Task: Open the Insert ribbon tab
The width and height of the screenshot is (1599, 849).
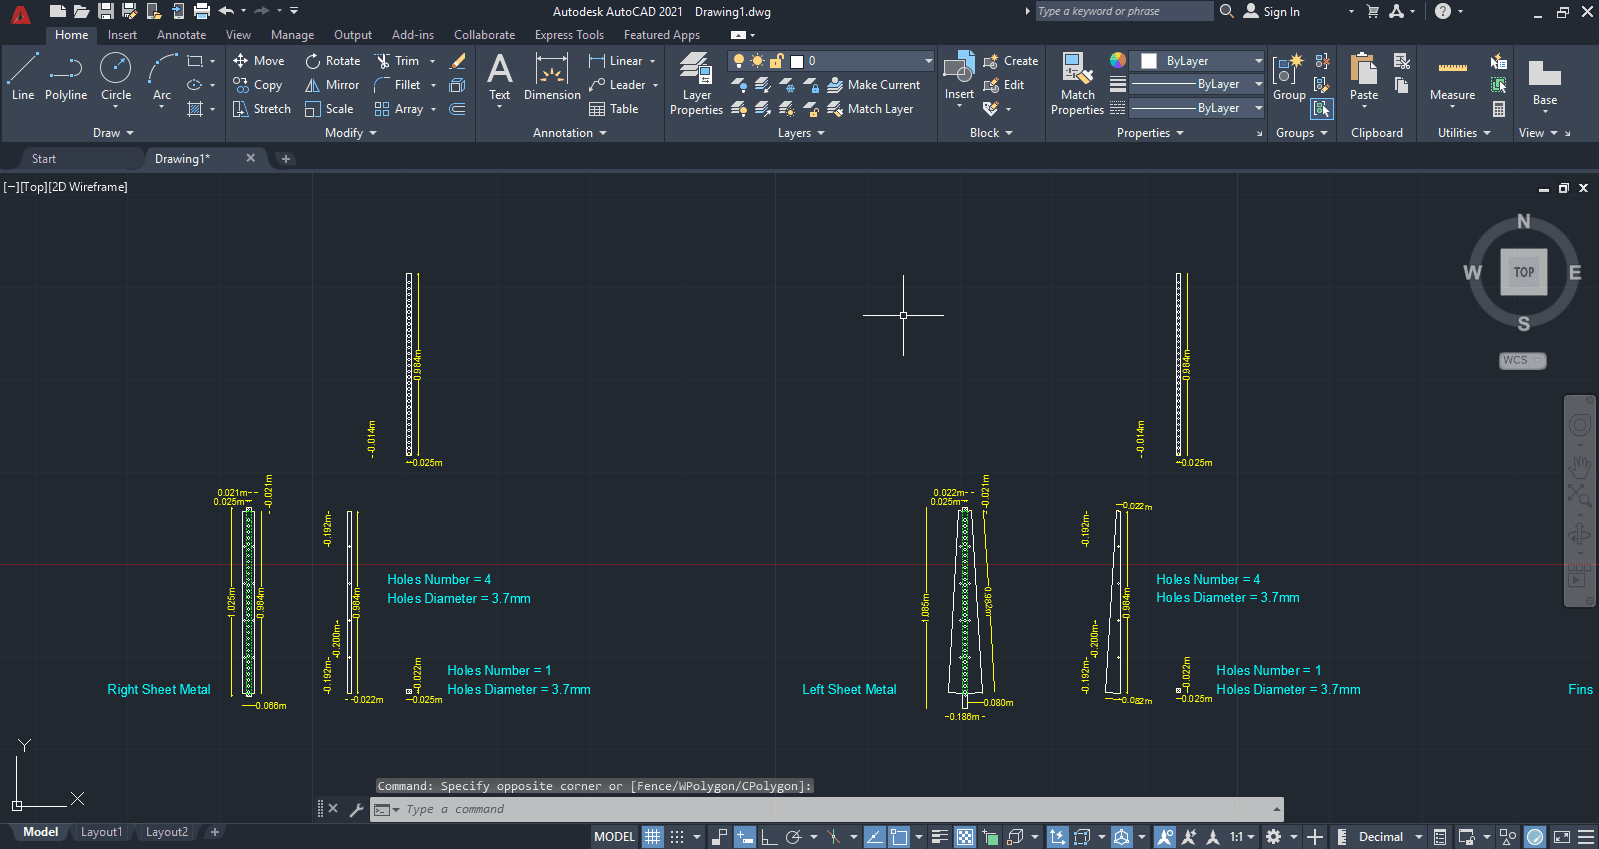Action: click(122, 35)
